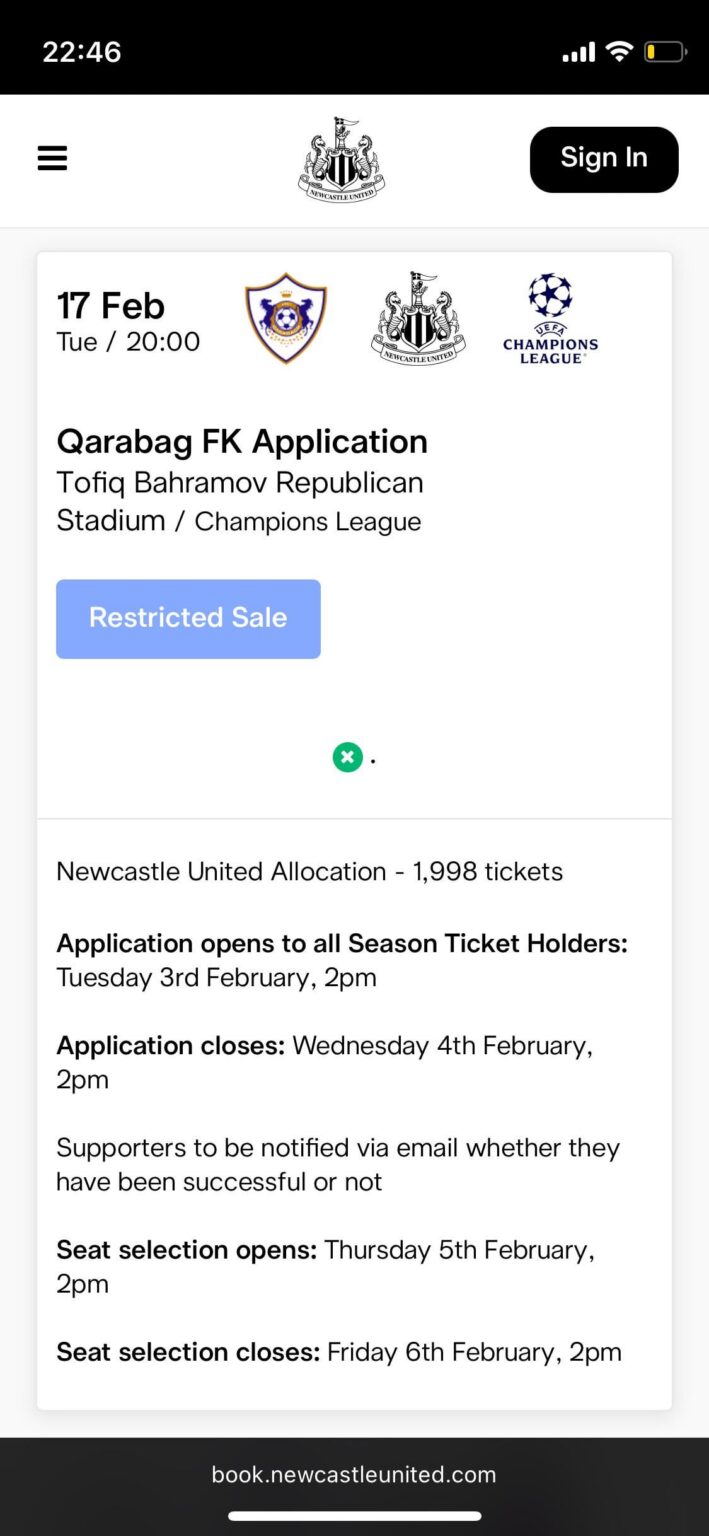Click the Sign In button

[603, 158]
